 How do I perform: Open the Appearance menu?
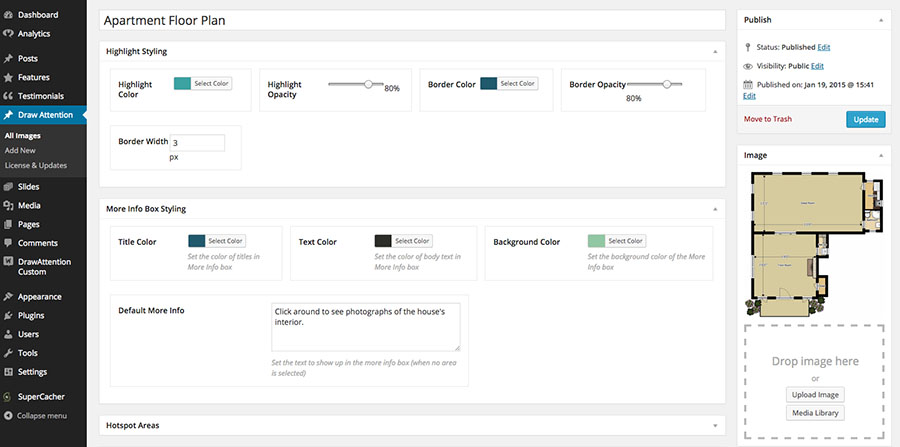tap(39, 297)
